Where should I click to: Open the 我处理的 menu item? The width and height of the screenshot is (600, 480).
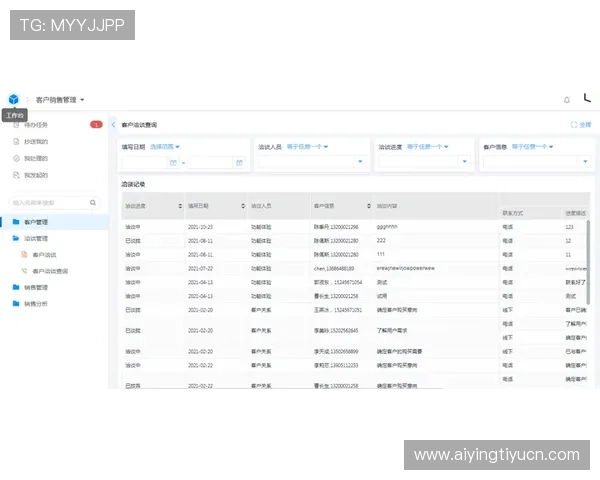tap(36, 158)
